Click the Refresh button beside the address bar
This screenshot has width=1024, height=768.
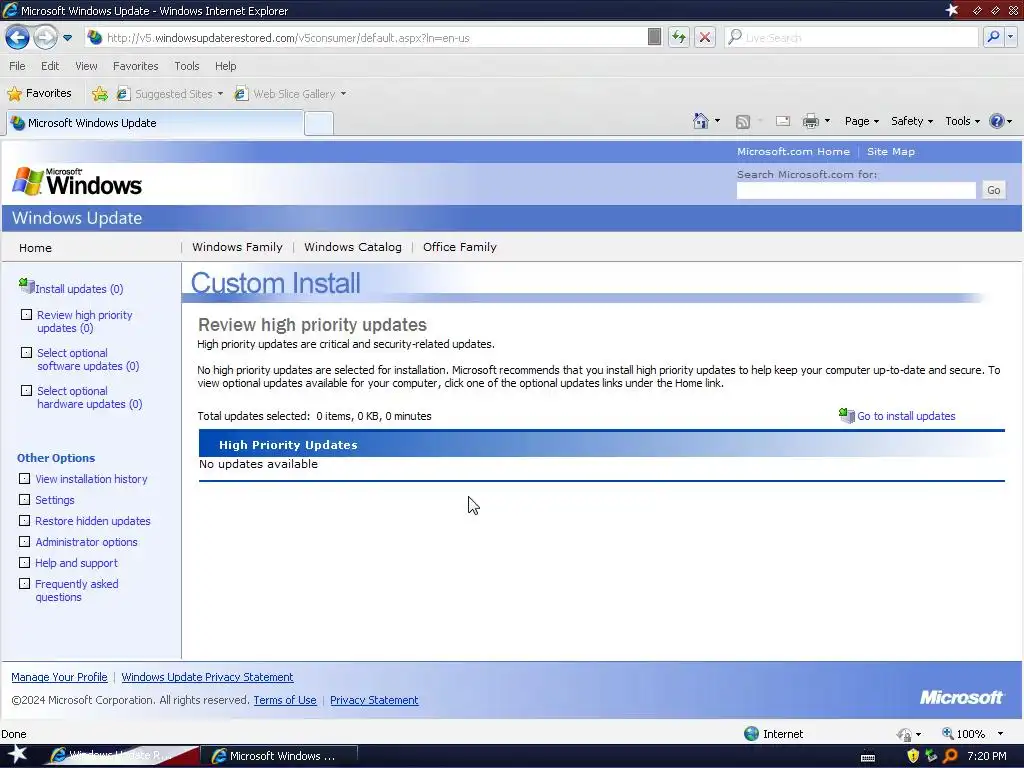pos(679,37)
